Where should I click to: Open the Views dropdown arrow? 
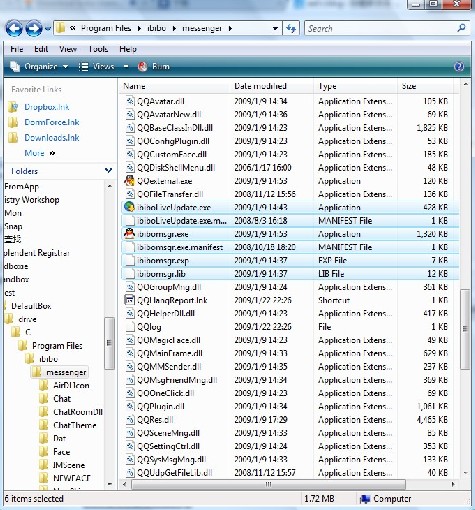pyautogui.click(x=126, y=67)
